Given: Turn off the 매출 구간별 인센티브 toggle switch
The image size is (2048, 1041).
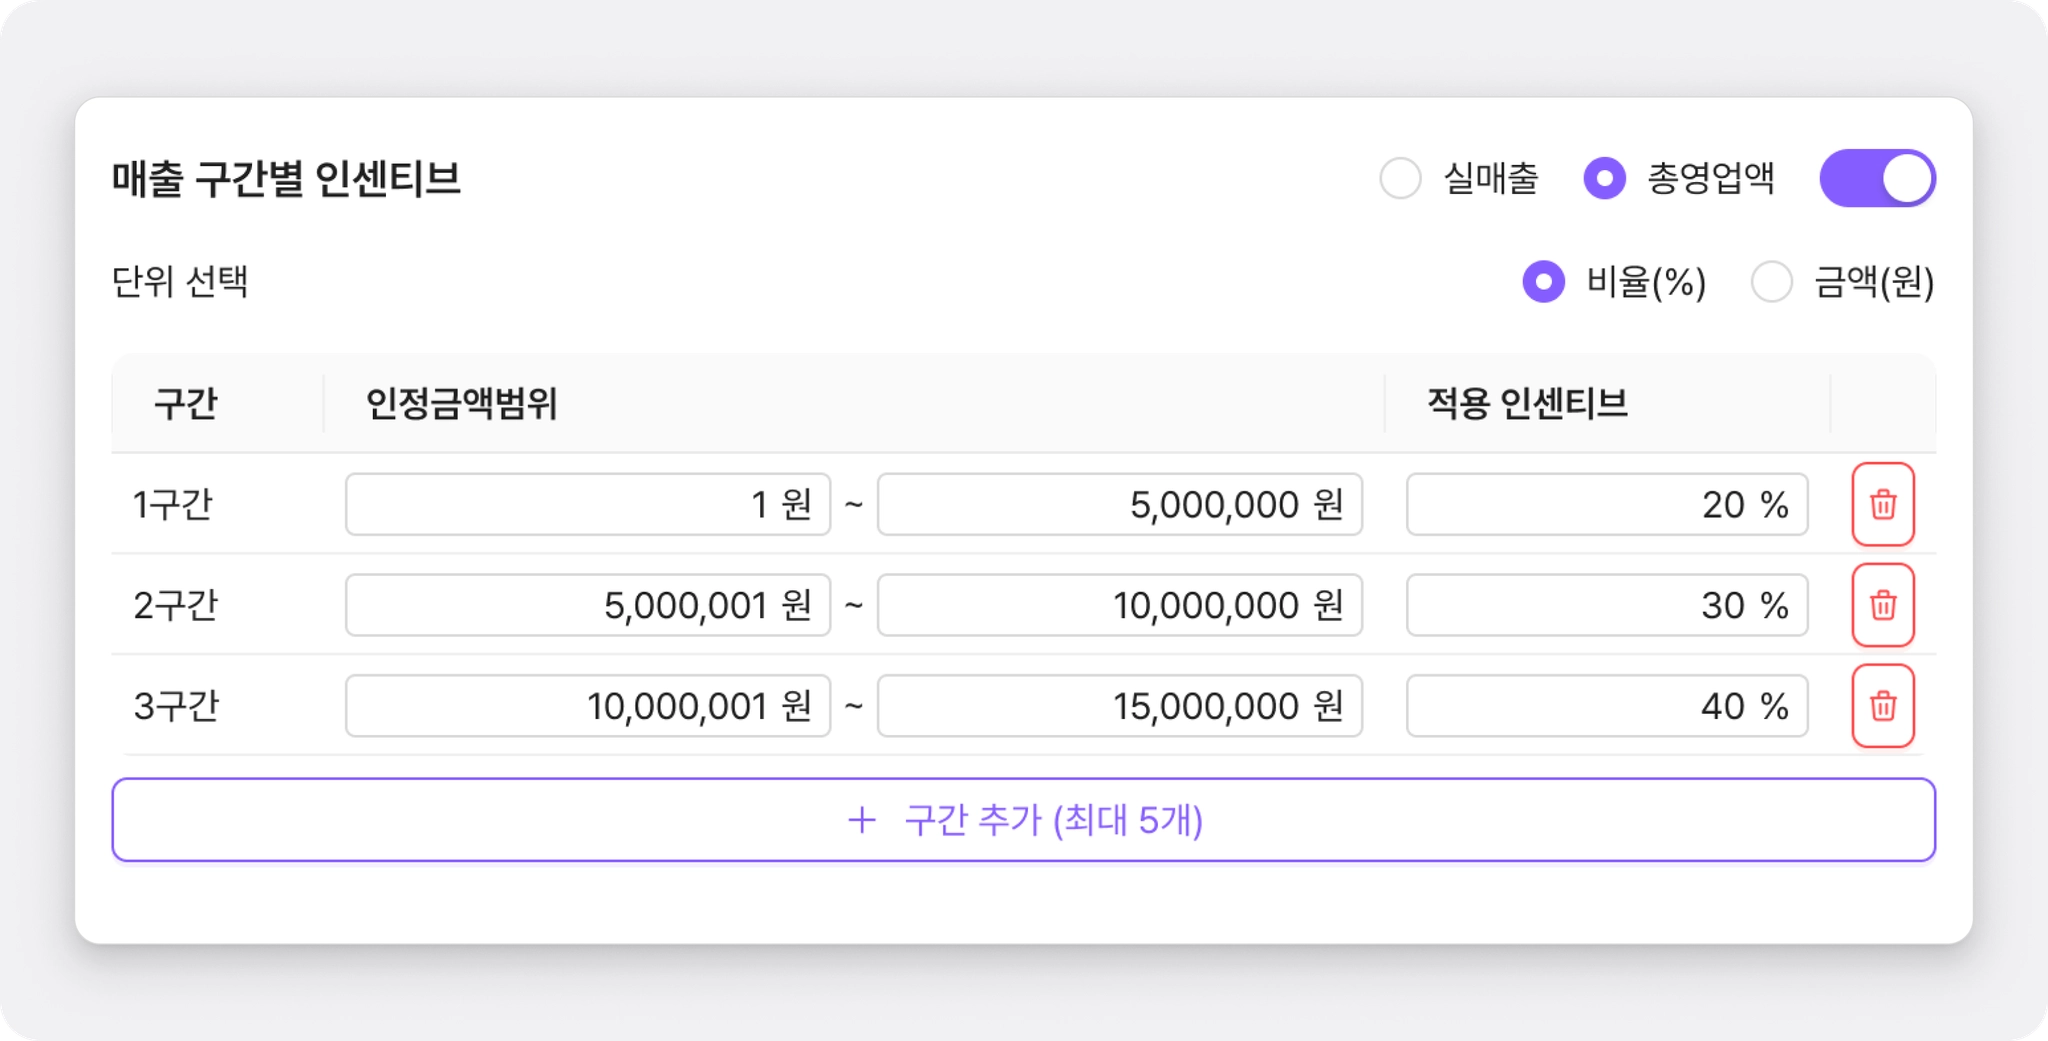Looking at the screenshot, I should coord(1877,179).
